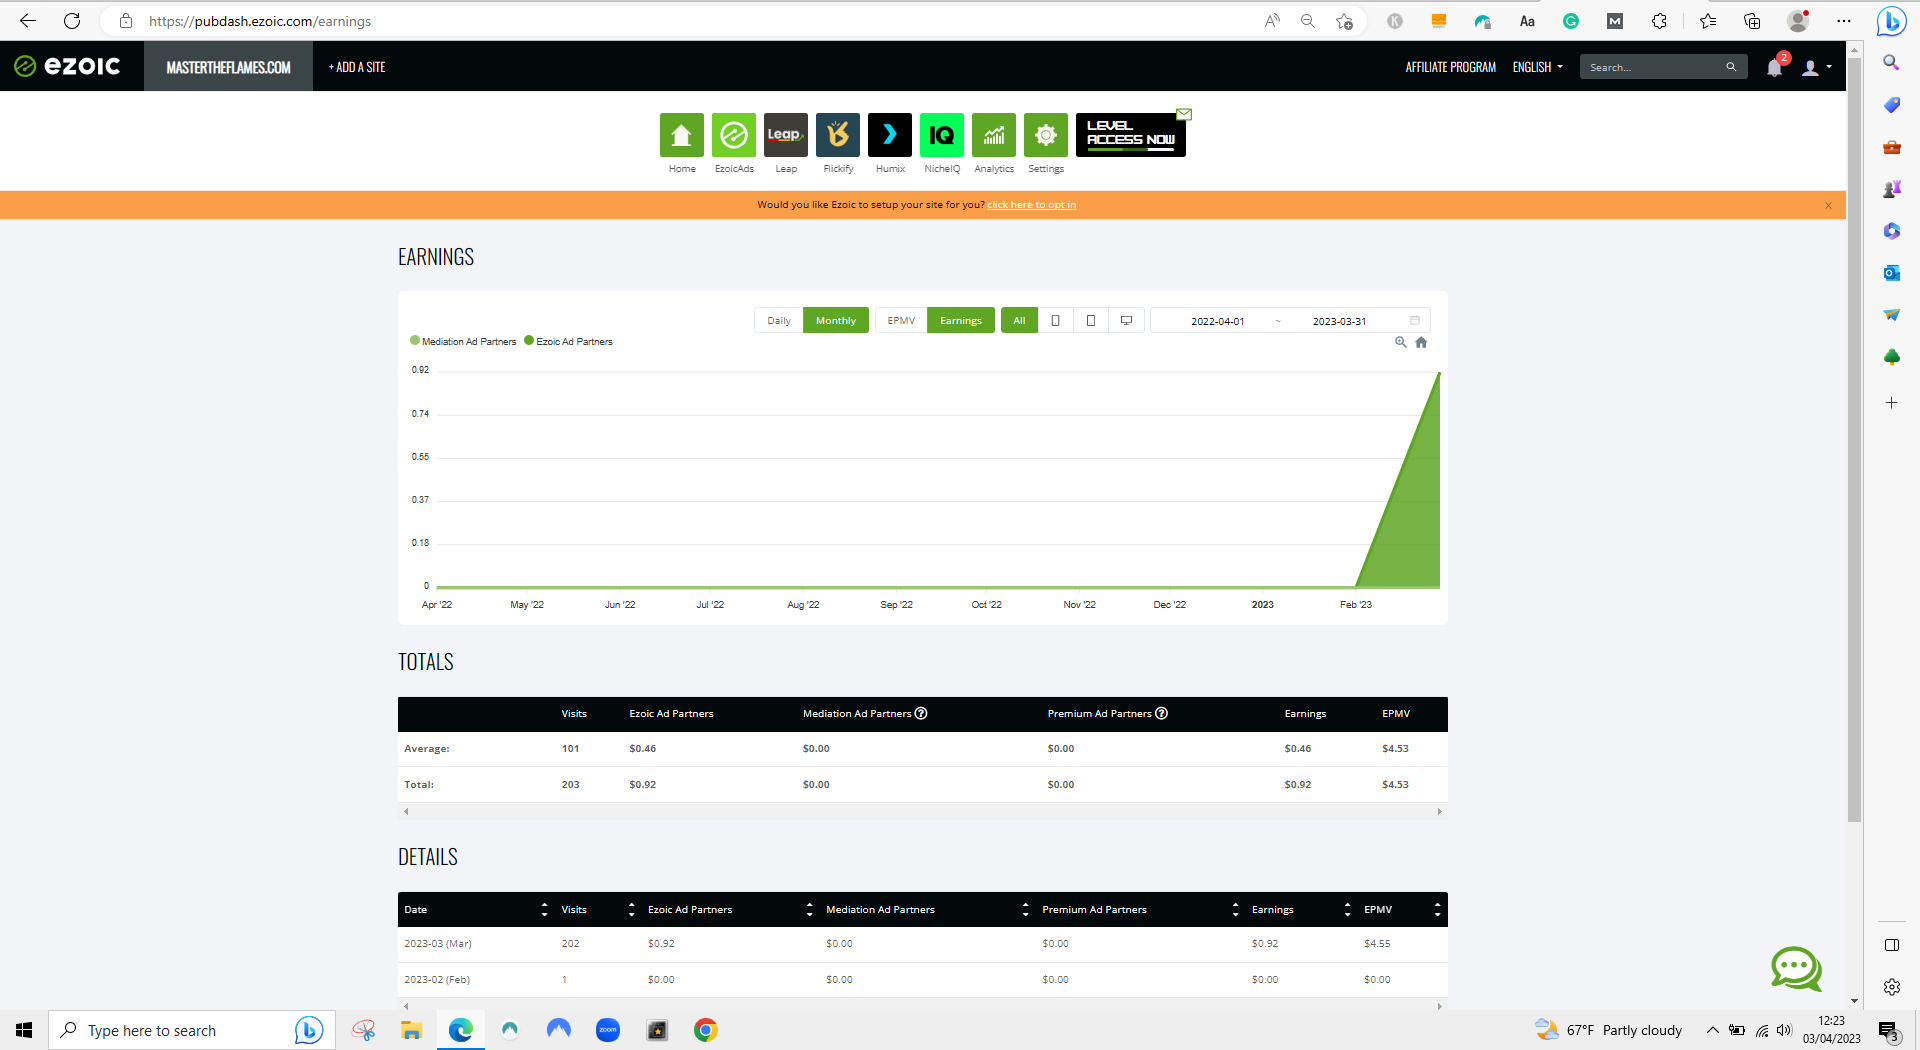Focus the Ezoic search field
The image size is (1920, 1050).
click(x=1652, y=67)
